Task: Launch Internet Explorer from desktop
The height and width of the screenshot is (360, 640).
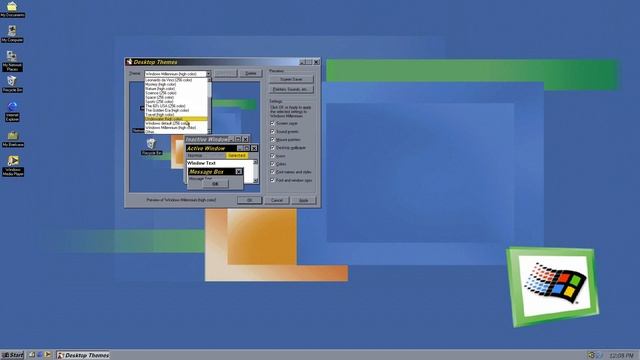Action: [x=12, y=111]
